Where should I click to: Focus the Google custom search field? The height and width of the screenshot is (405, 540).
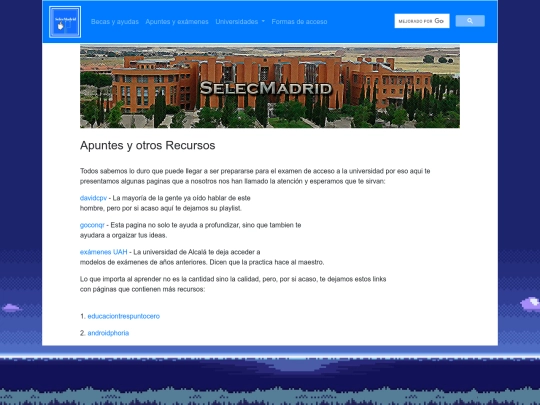[422, 21]
